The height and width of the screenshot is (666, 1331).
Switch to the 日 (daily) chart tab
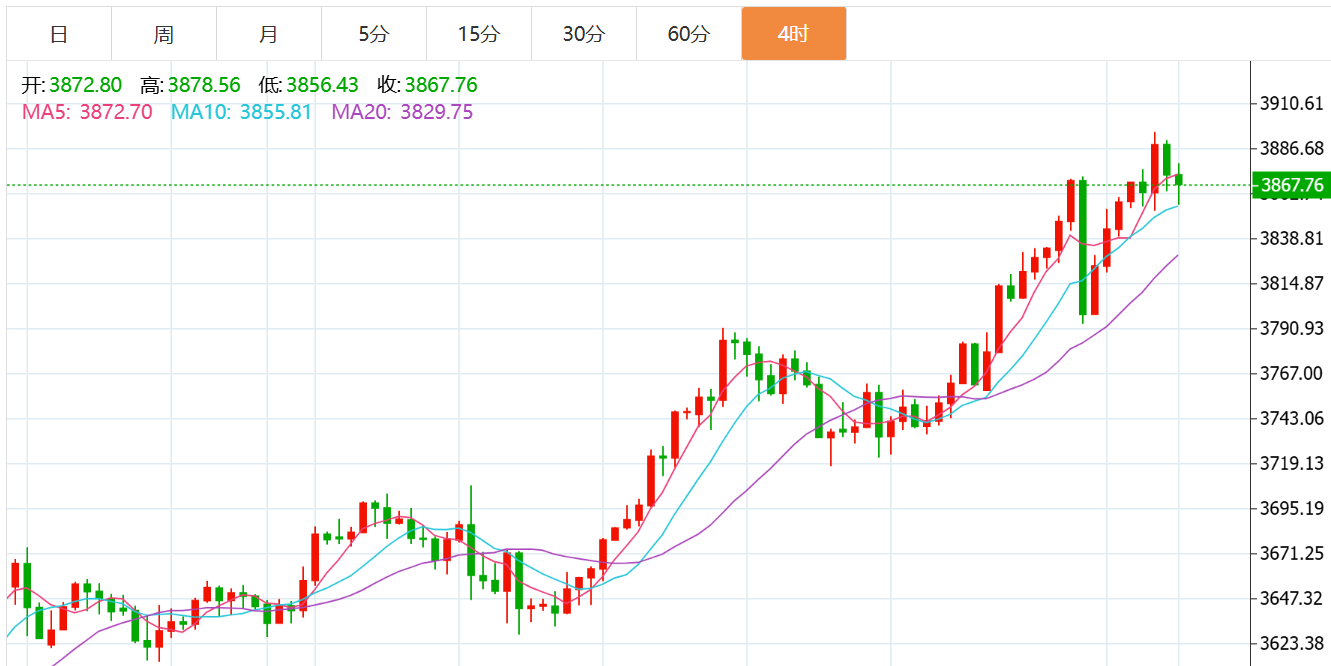point(59,34)
